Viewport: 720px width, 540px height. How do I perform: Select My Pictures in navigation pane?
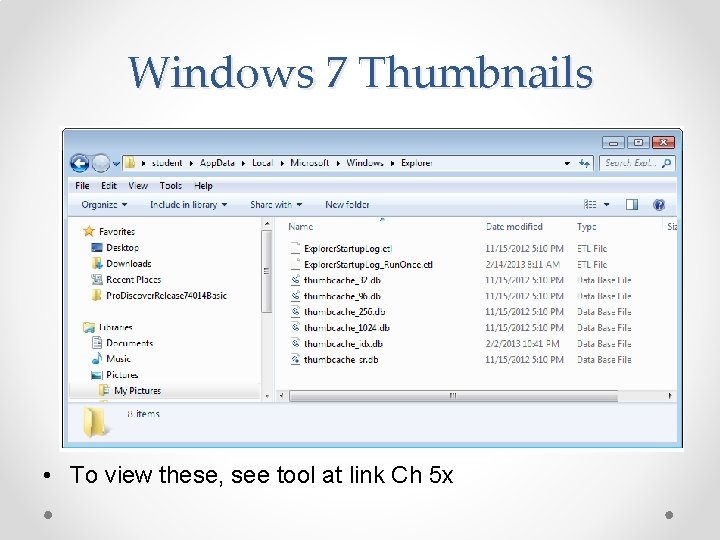(137, 391)
